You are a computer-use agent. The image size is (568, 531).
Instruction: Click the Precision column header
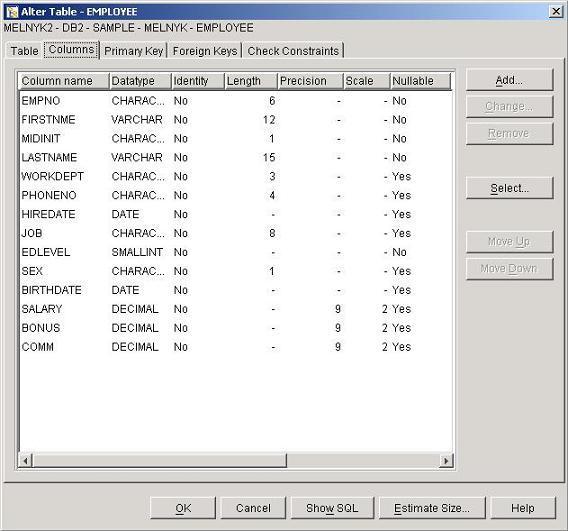point(310,81)
